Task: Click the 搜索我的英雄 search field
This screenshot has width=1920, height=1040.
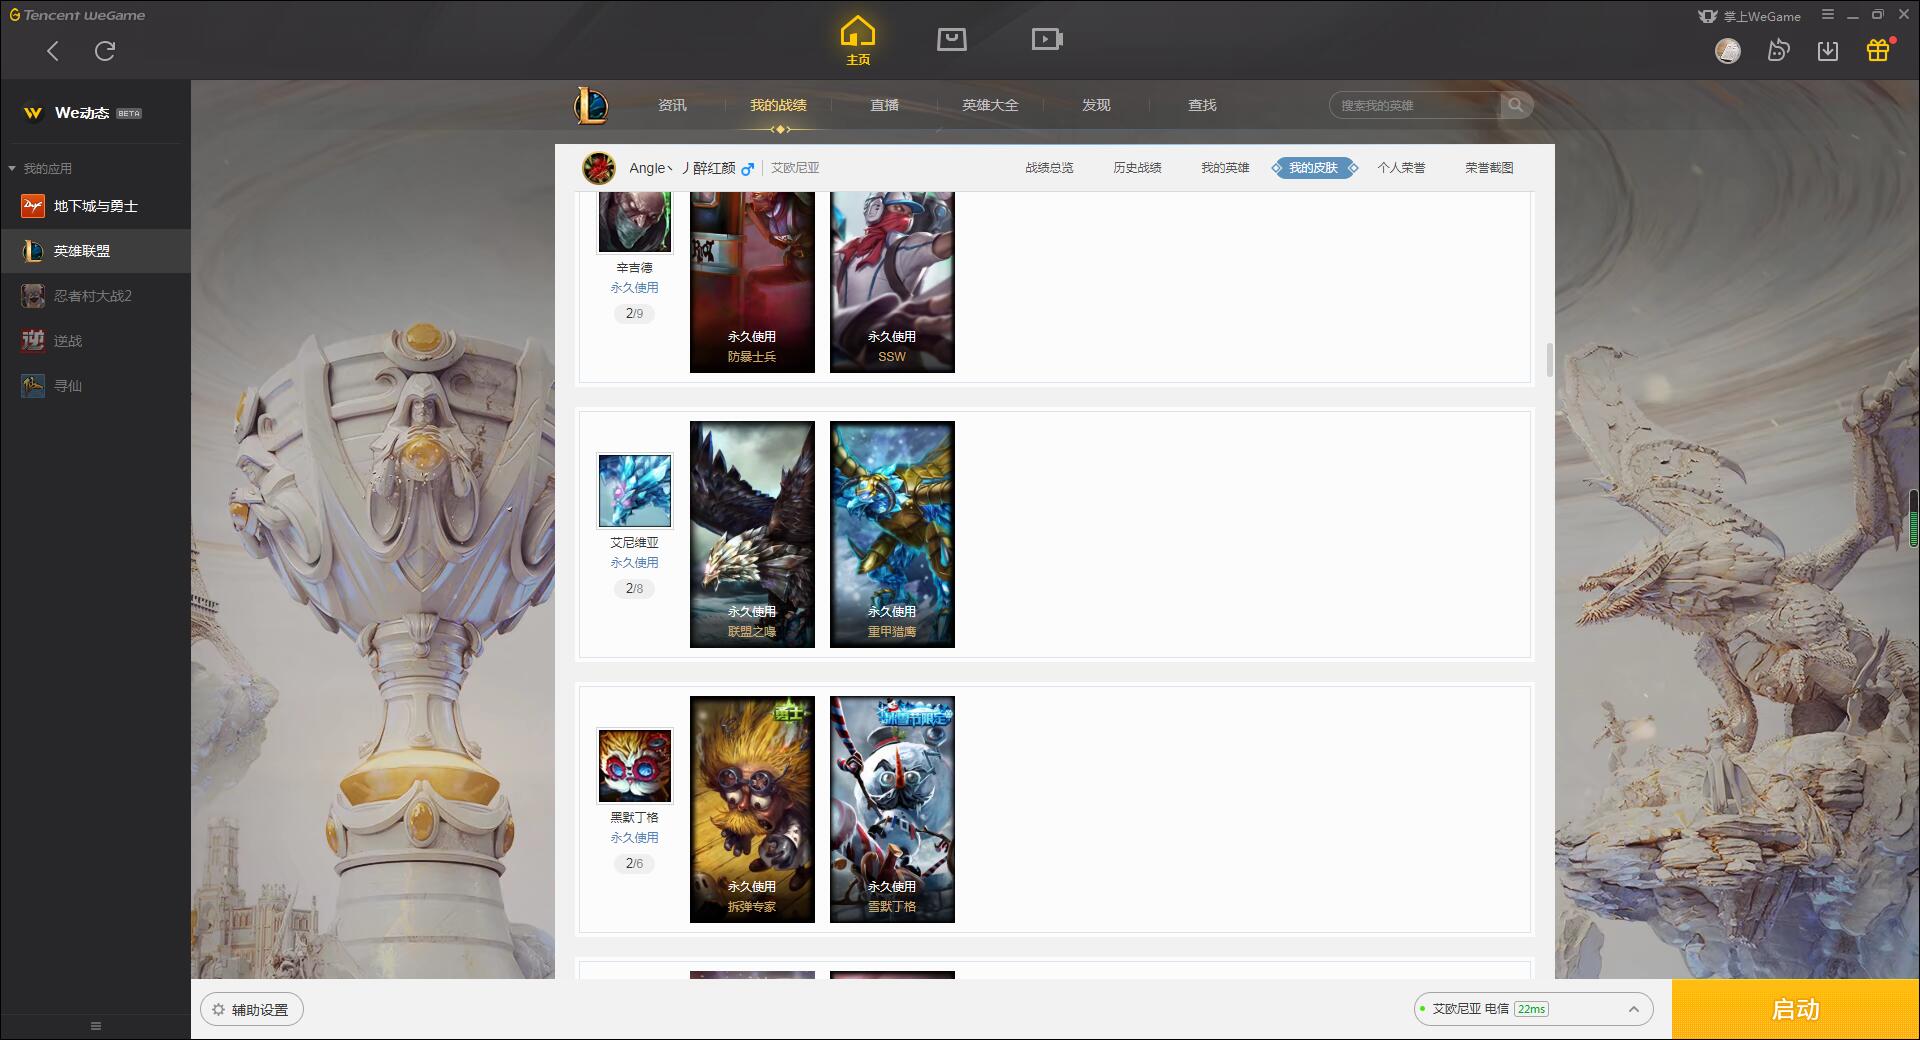Action: click(x=1415, y=105)
